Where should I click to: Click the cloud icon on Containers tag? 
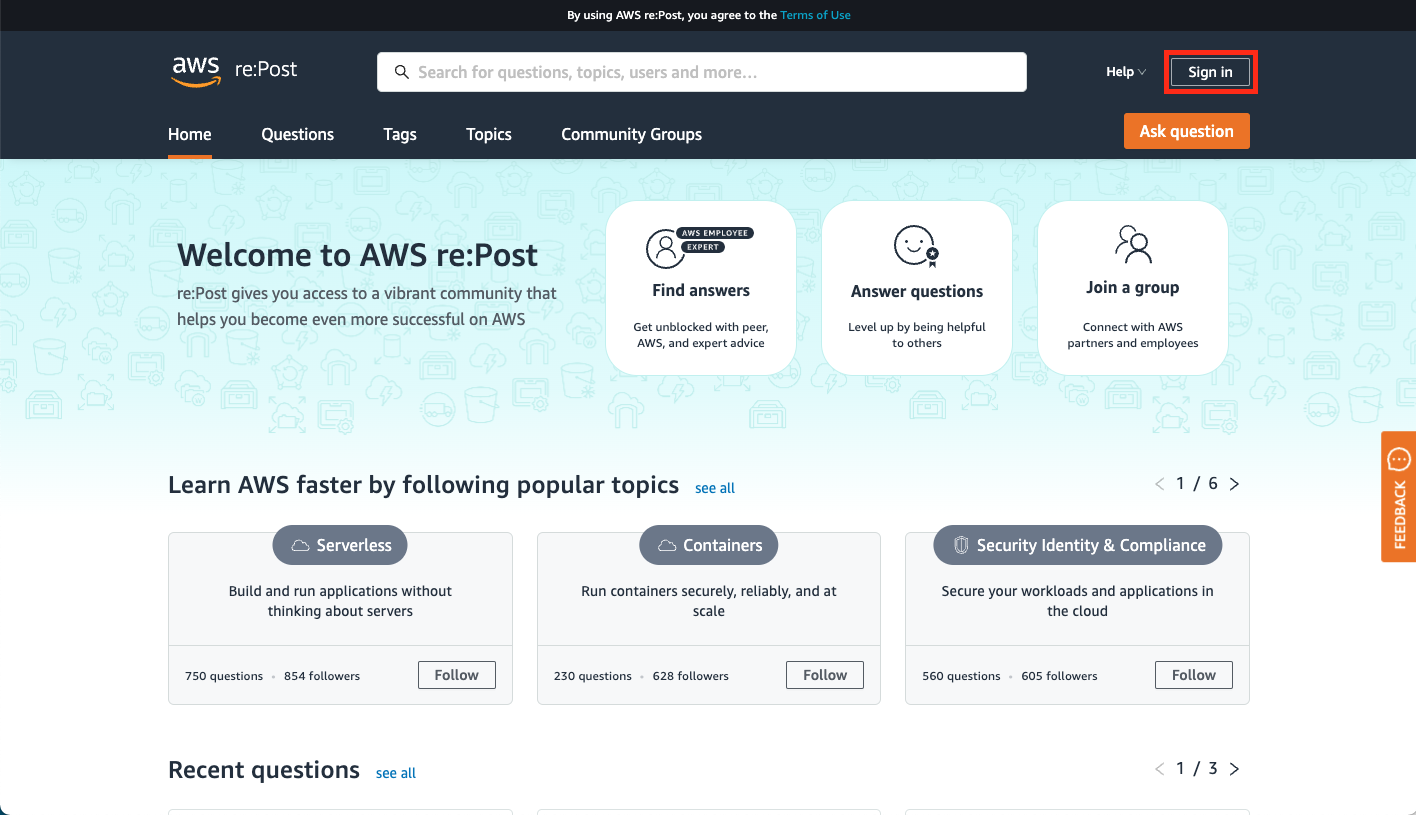point(667,546)
